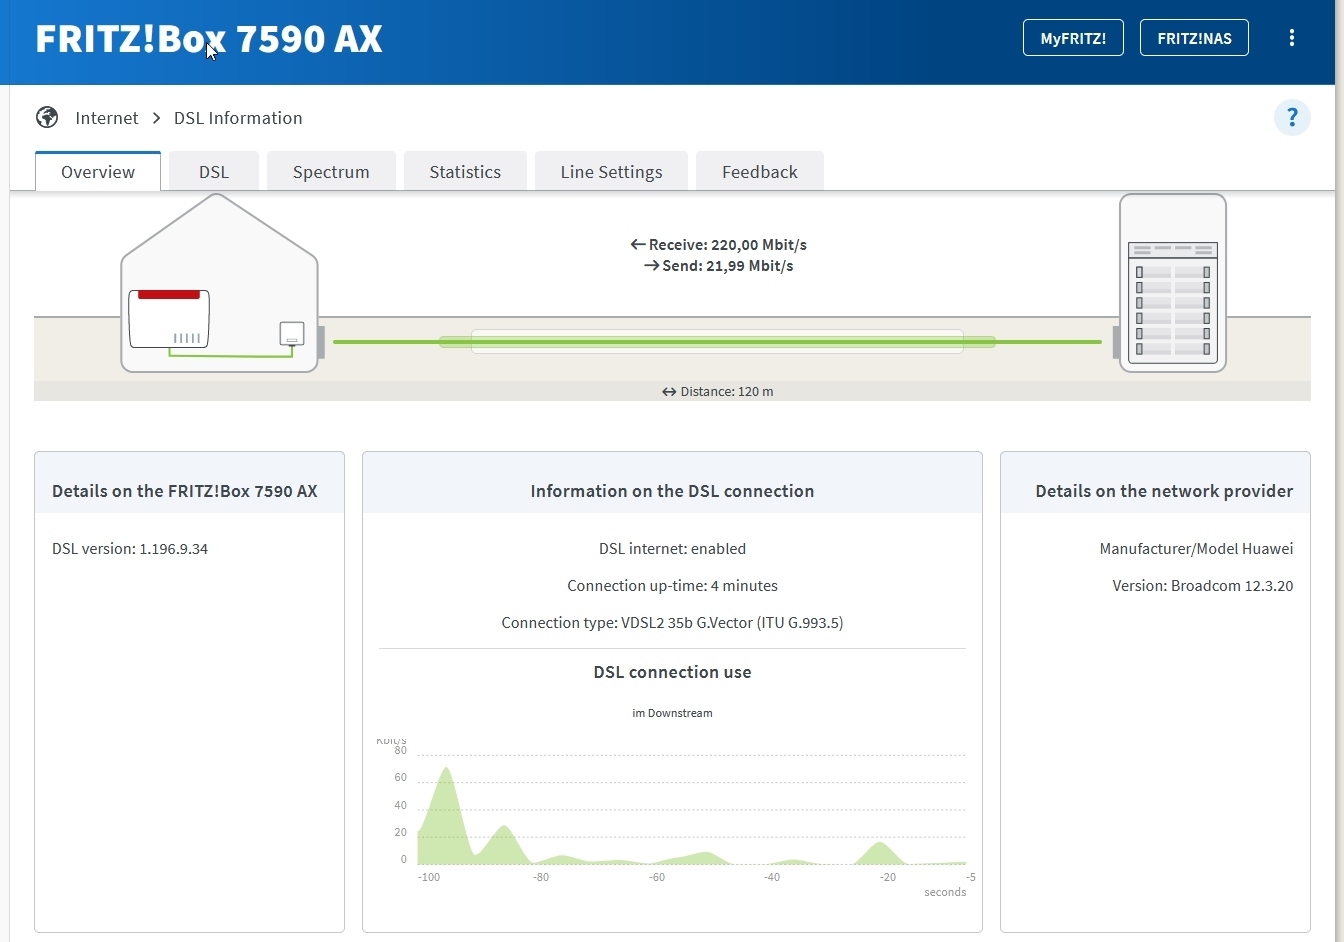Screen dimensions: 1344x942
Task: Click the DSL connection use heading
Action: (x=672, y=672)
